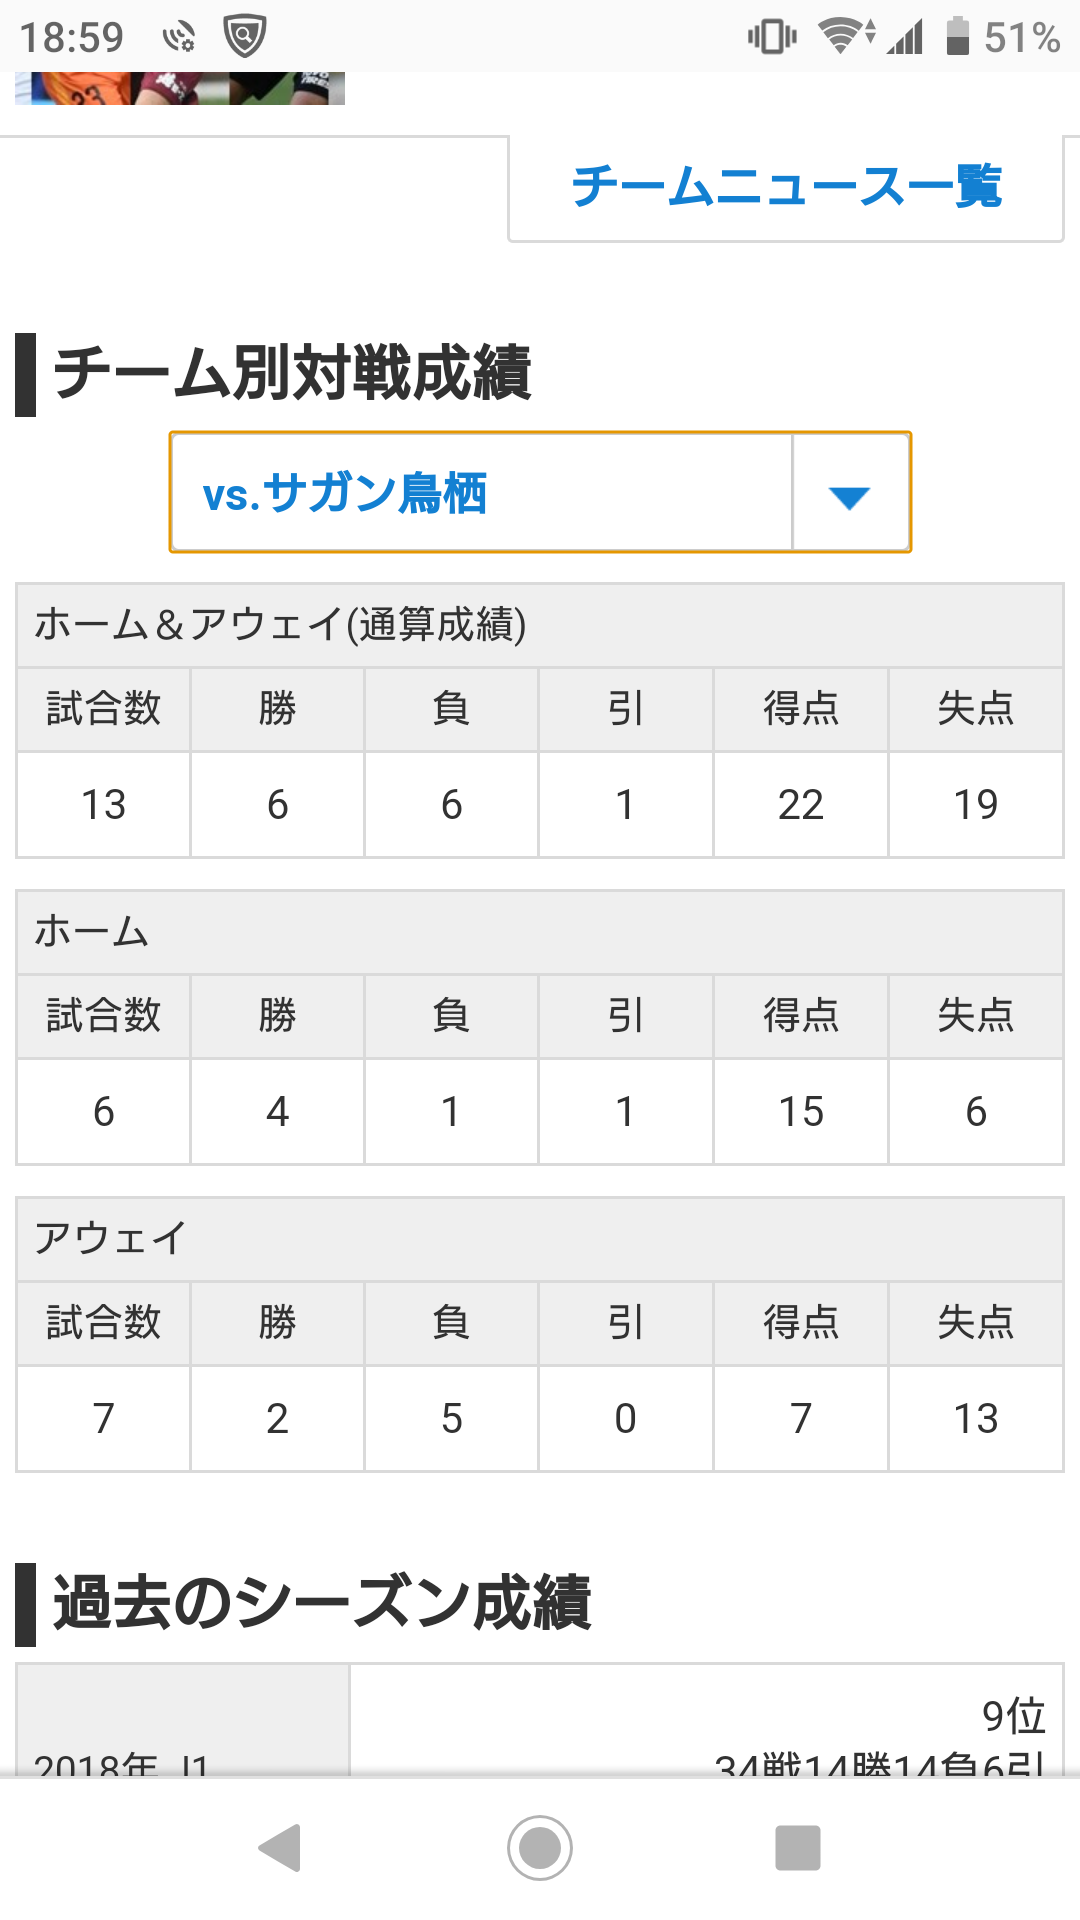The height and width of the screenshot is (1920, 1080).
Task: Tap the 18:59 clock in status bar
Action: pyautogui.click(x=72, y=38)
